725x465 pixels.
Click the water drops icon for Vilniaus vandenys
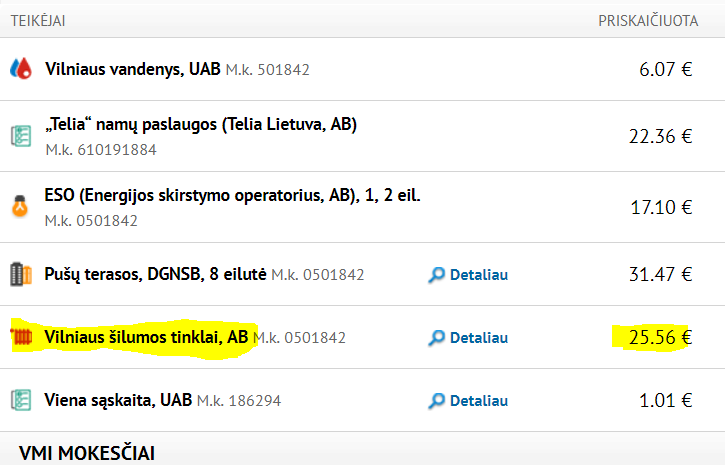click(21, 68)
